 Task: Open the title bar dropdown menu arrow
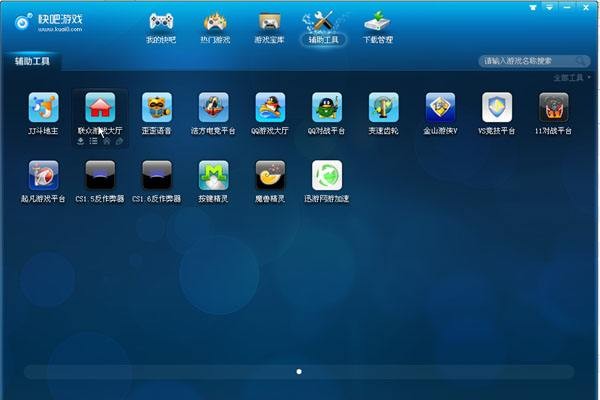[549, 7]
